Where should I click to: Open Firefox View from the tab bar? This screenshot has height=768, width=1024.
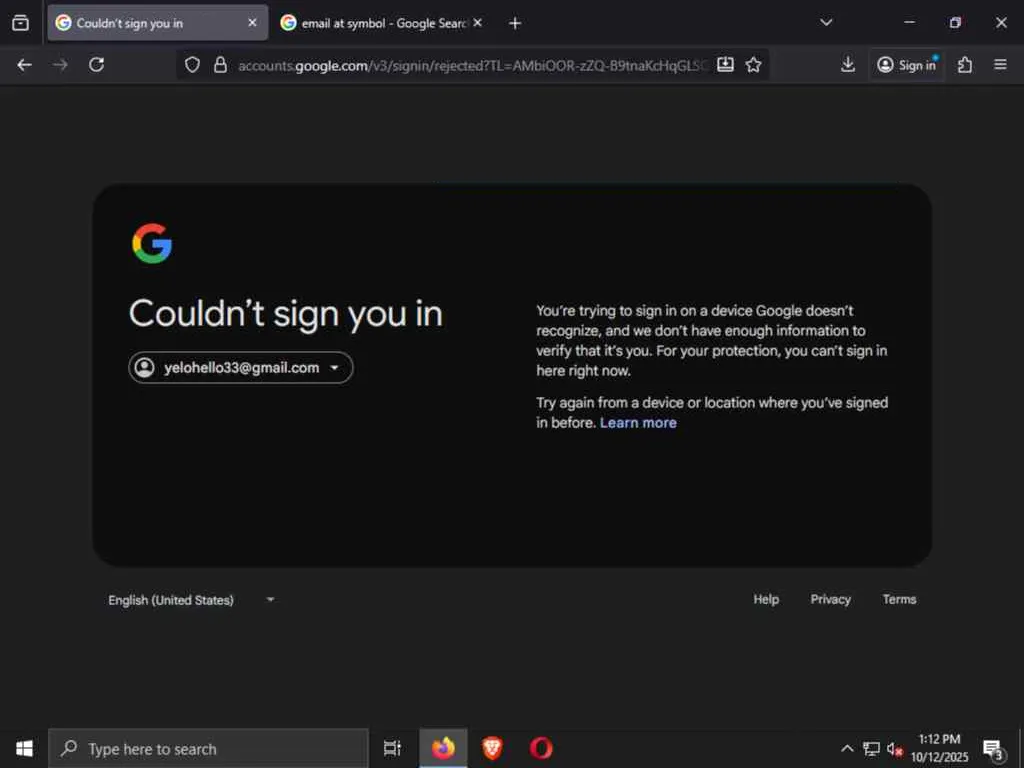tap(20, 23)
